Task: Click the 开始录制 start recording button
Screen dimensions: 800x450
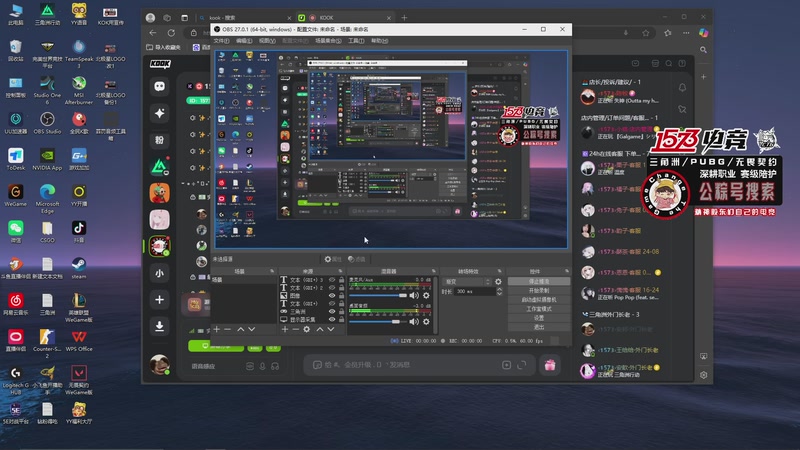Action: (x=539, y=291)
